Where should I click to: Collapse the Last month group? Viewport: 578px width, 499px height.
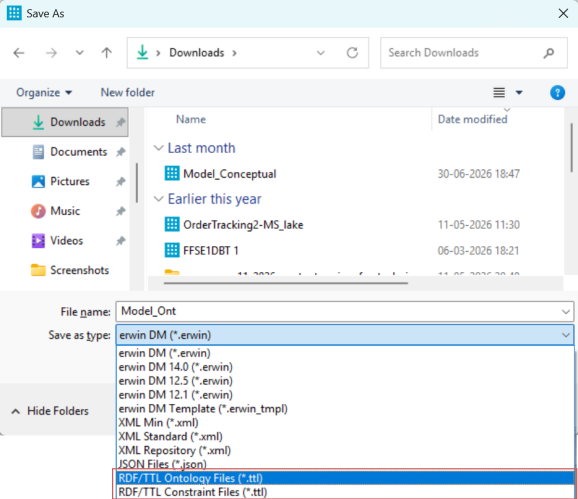pyautogui.click(x=159, y=148)
